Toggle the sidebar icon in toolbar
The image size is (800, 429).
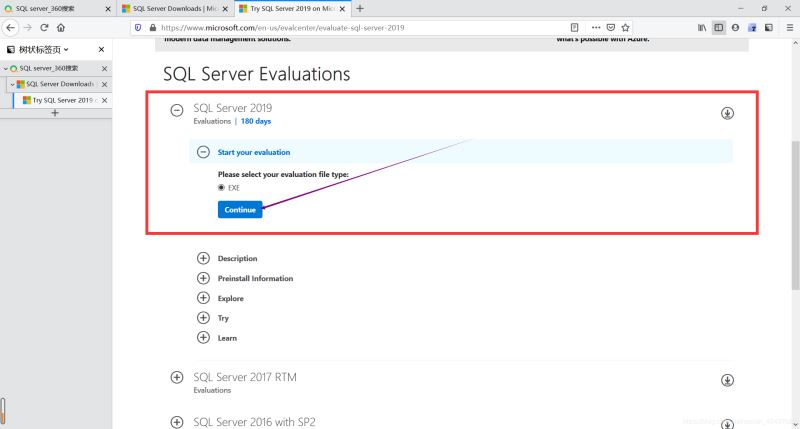tap(718, 28)
